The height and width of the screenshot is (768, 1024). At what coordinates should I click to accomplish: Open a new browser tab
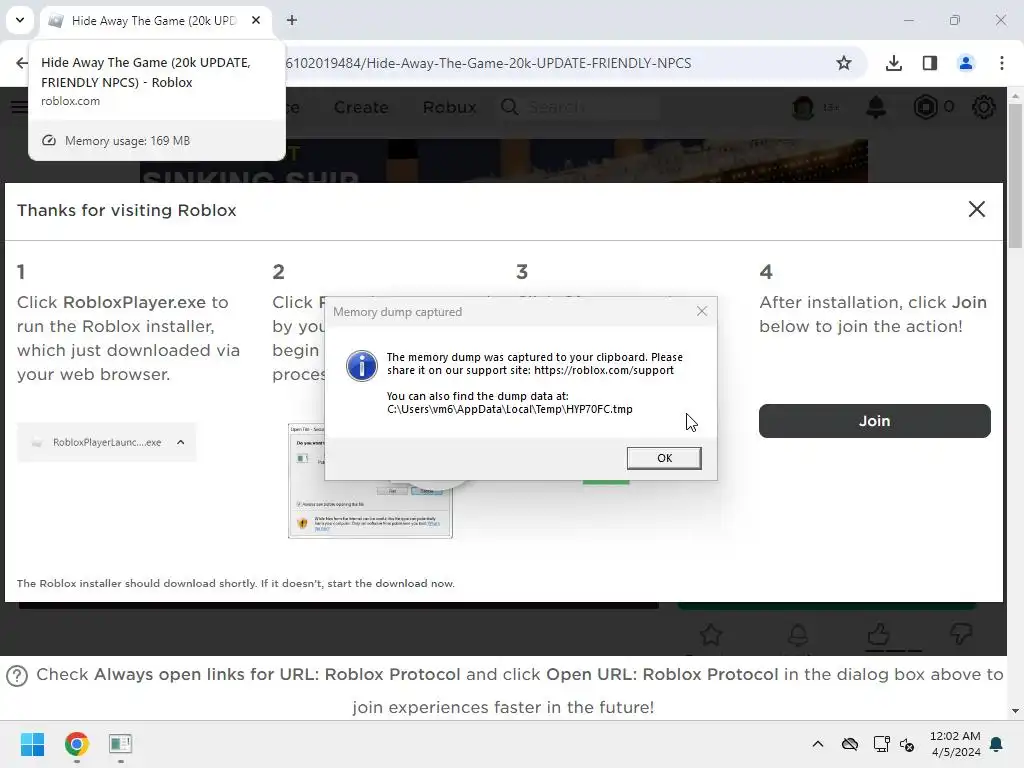tap(292, 20)
